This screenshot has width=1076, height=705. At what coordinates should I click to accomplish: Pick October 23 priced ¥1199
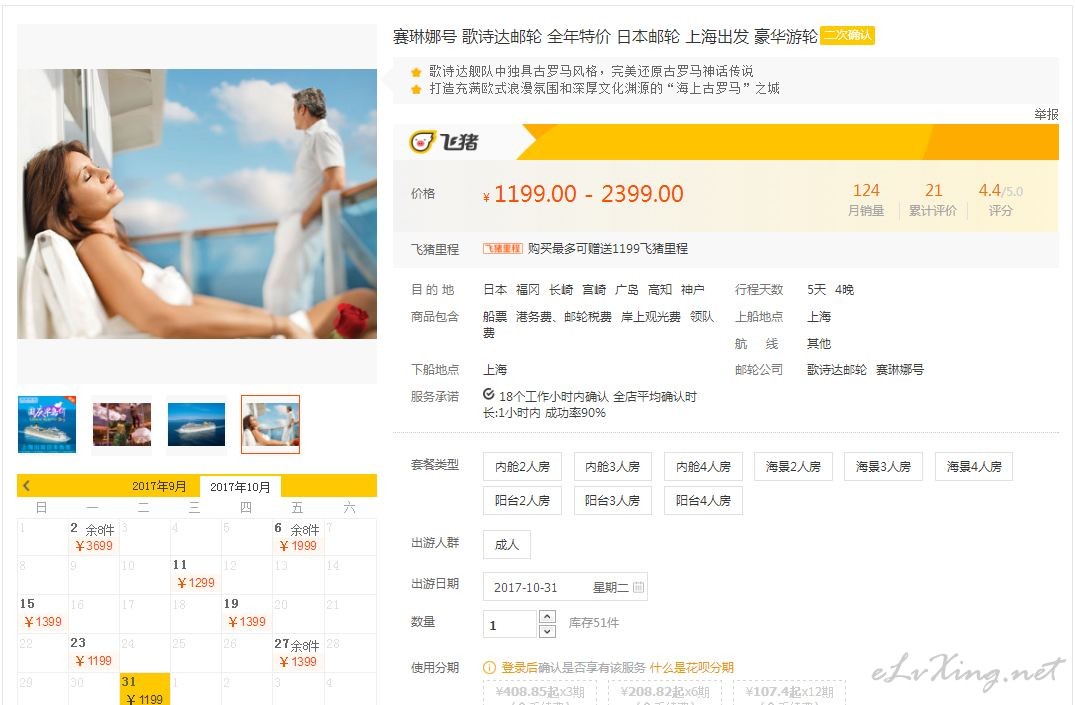point(93,652)
